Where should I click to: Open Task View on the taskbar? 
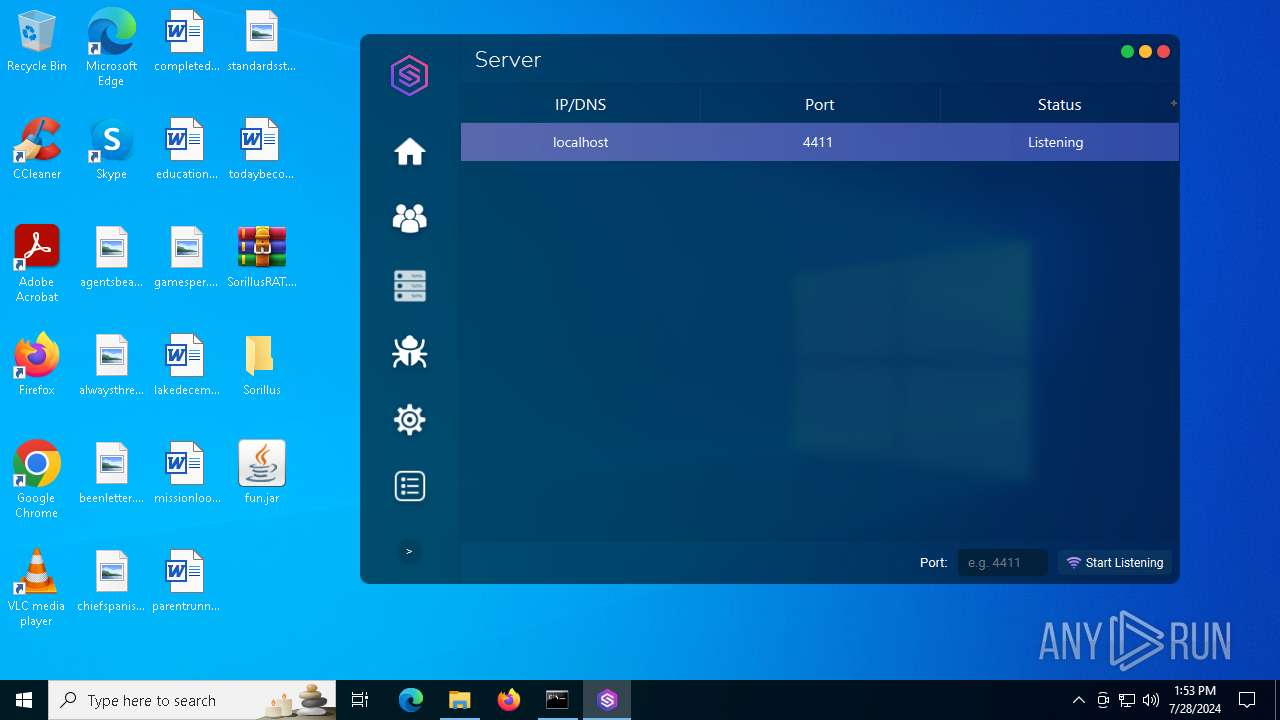(x=361, y=700)
